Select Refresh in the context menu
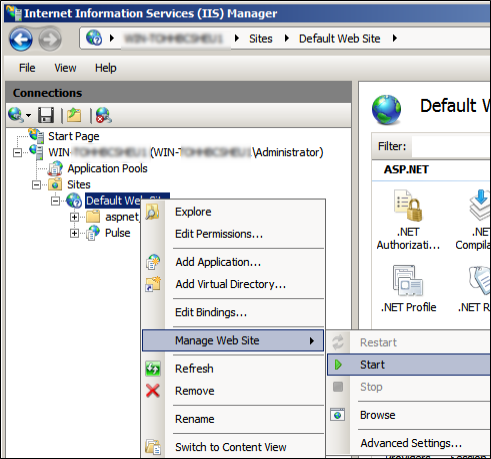Image resolution: width=491 pixels, height=459 pixels. click(x=233, y=369)
